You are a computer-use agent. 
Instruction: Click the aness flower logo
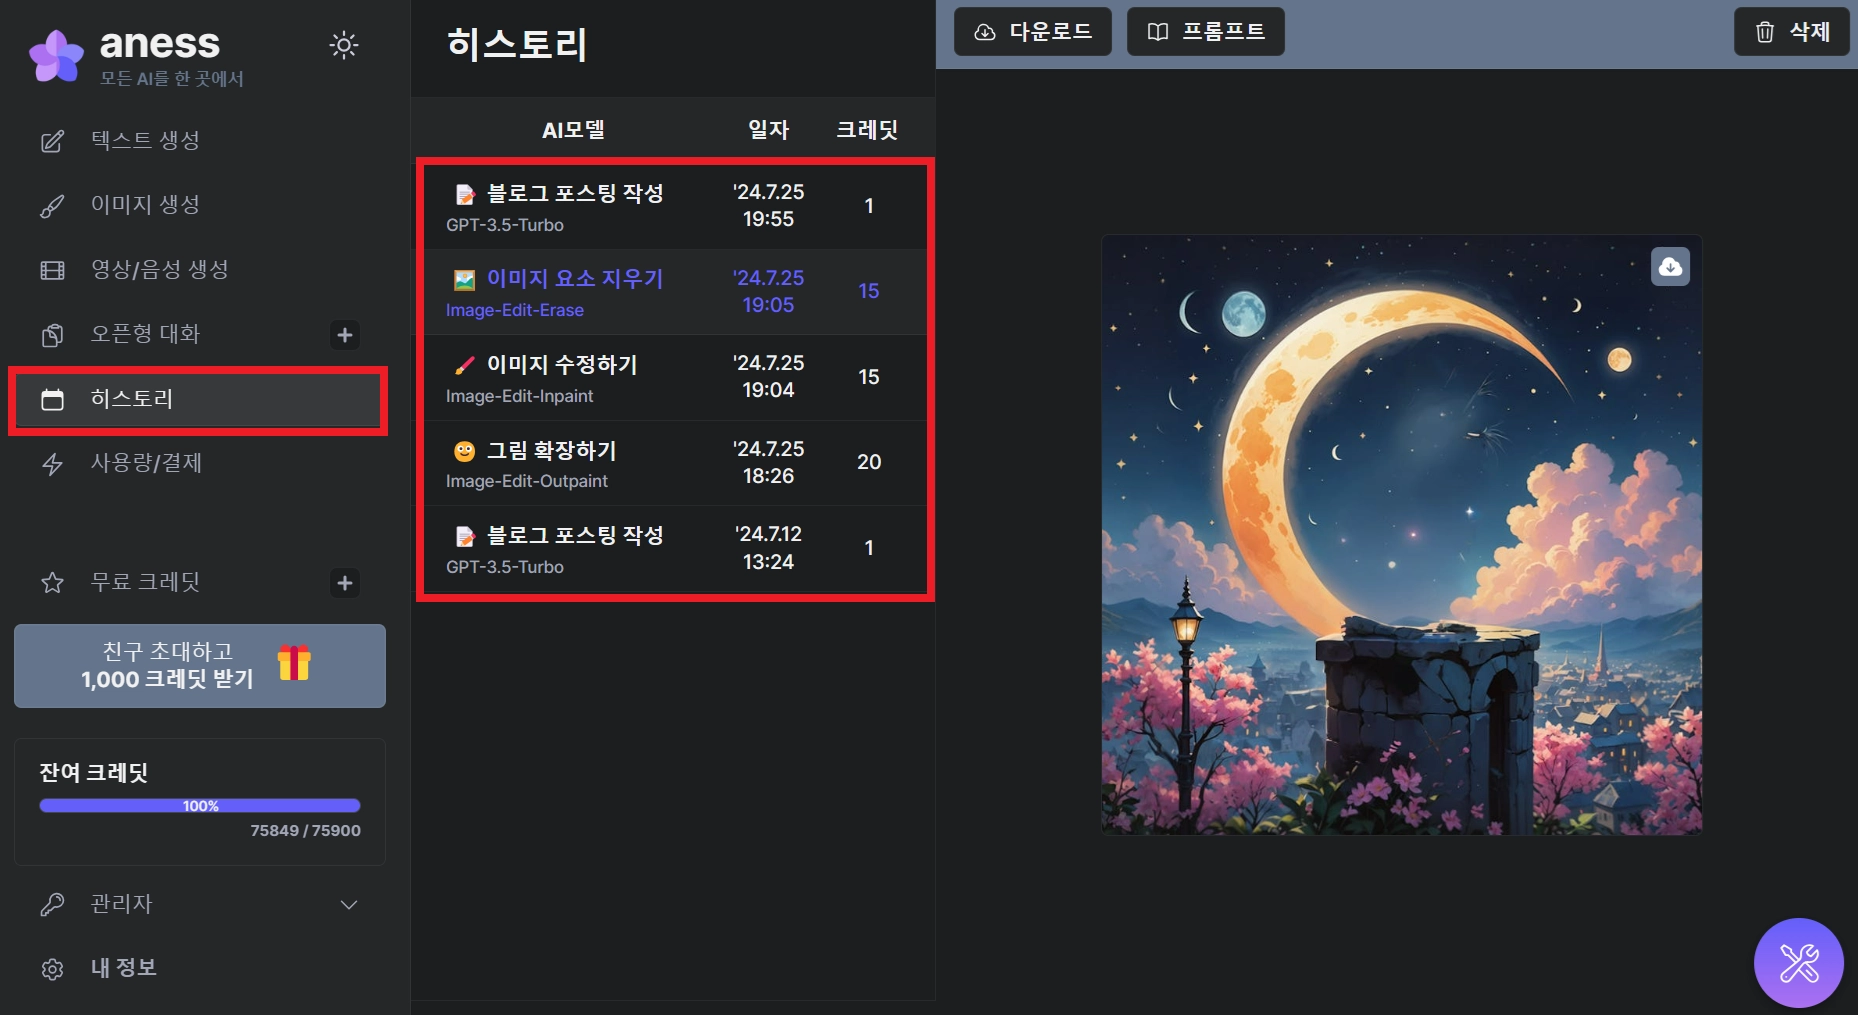(x=56, y=56)
